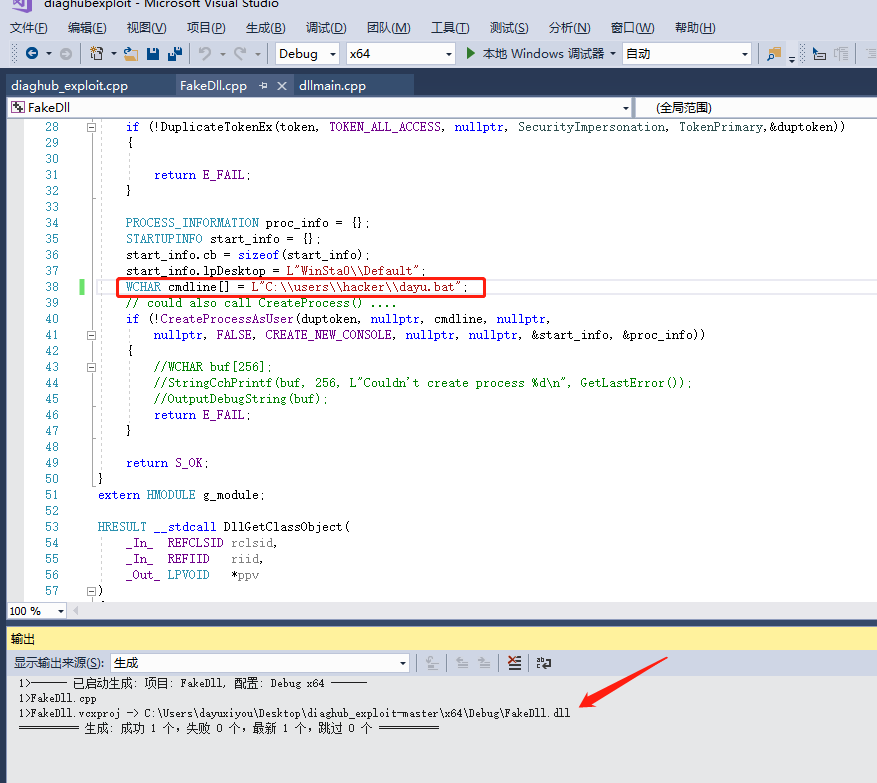Open the 调试(D) menu

pos(326,27)
